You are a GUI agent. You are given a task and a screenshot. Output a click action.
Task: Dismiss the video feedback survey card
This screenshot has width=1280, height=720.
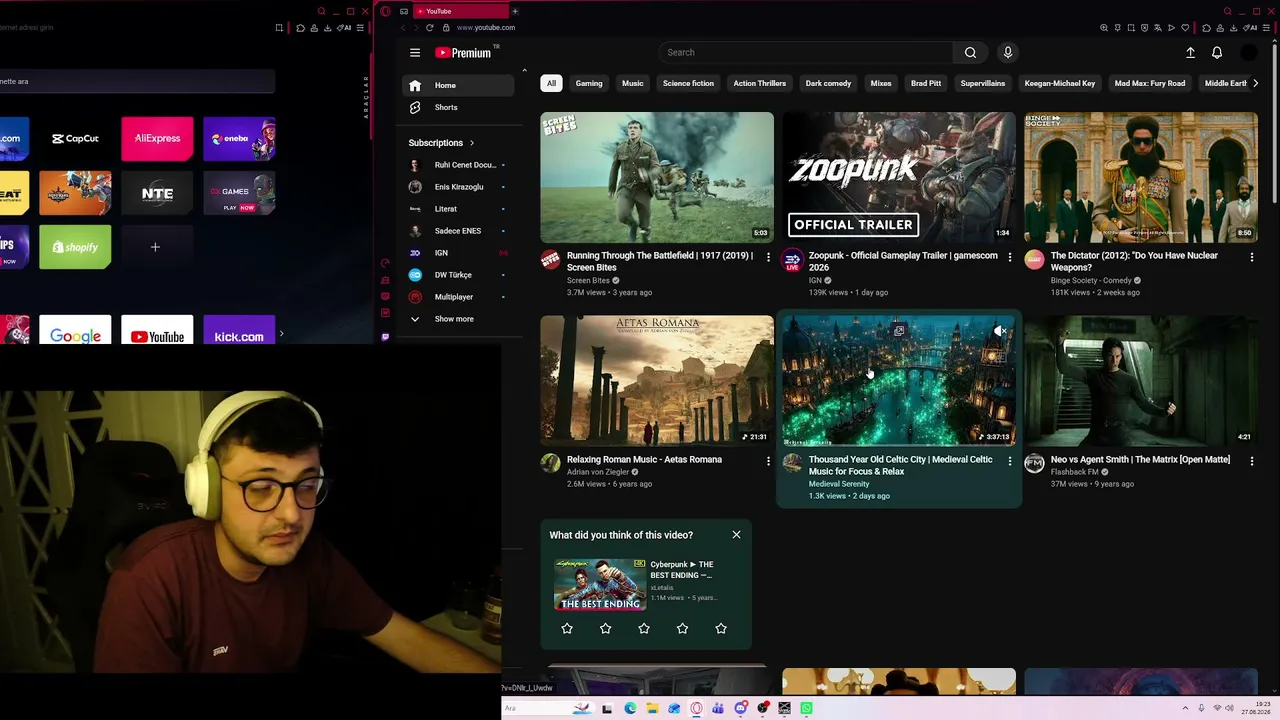[x=736, y=535]
